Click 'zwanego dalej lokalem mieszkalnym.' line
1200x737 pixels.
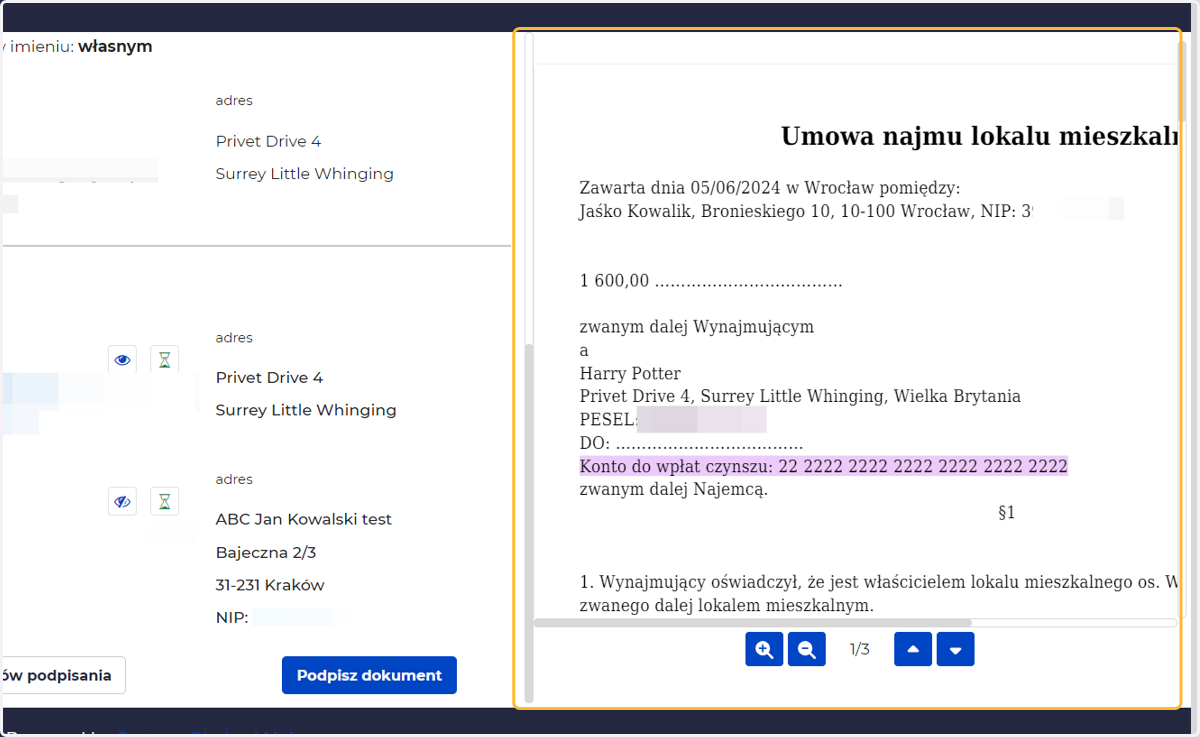pos(727,605)
